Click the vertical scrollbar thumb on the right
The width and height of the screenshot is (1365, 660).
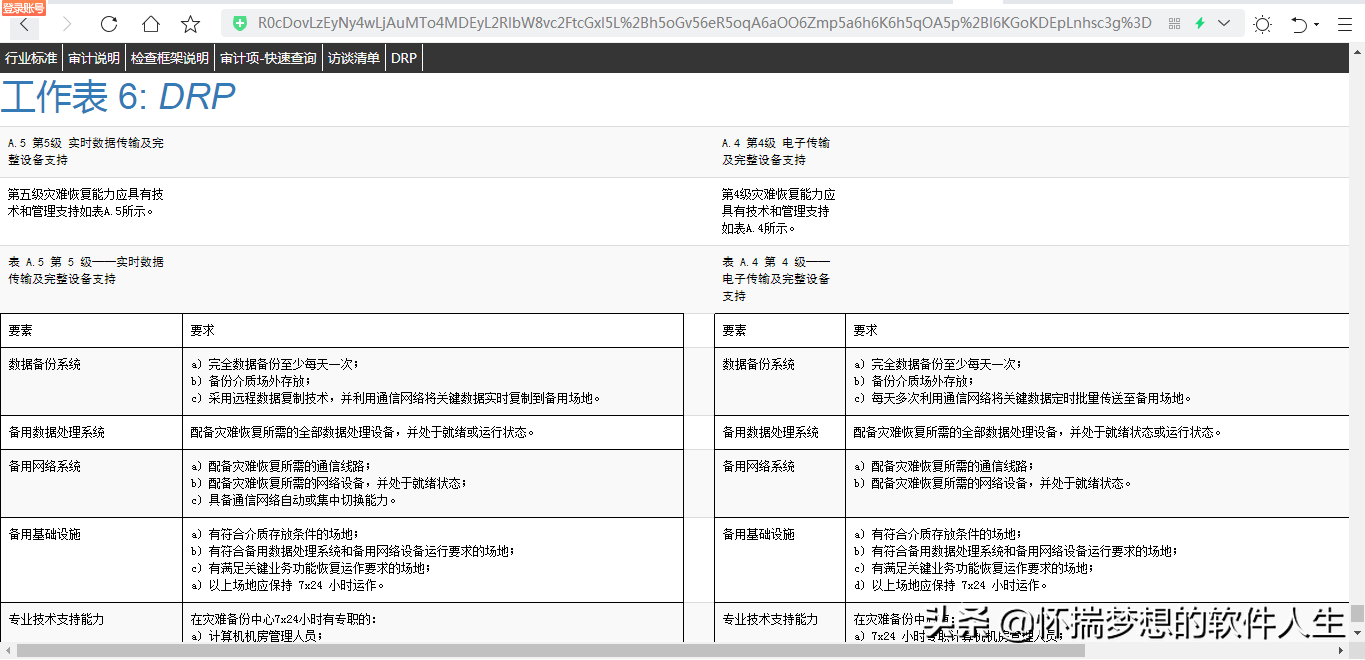pos(1357,613)
